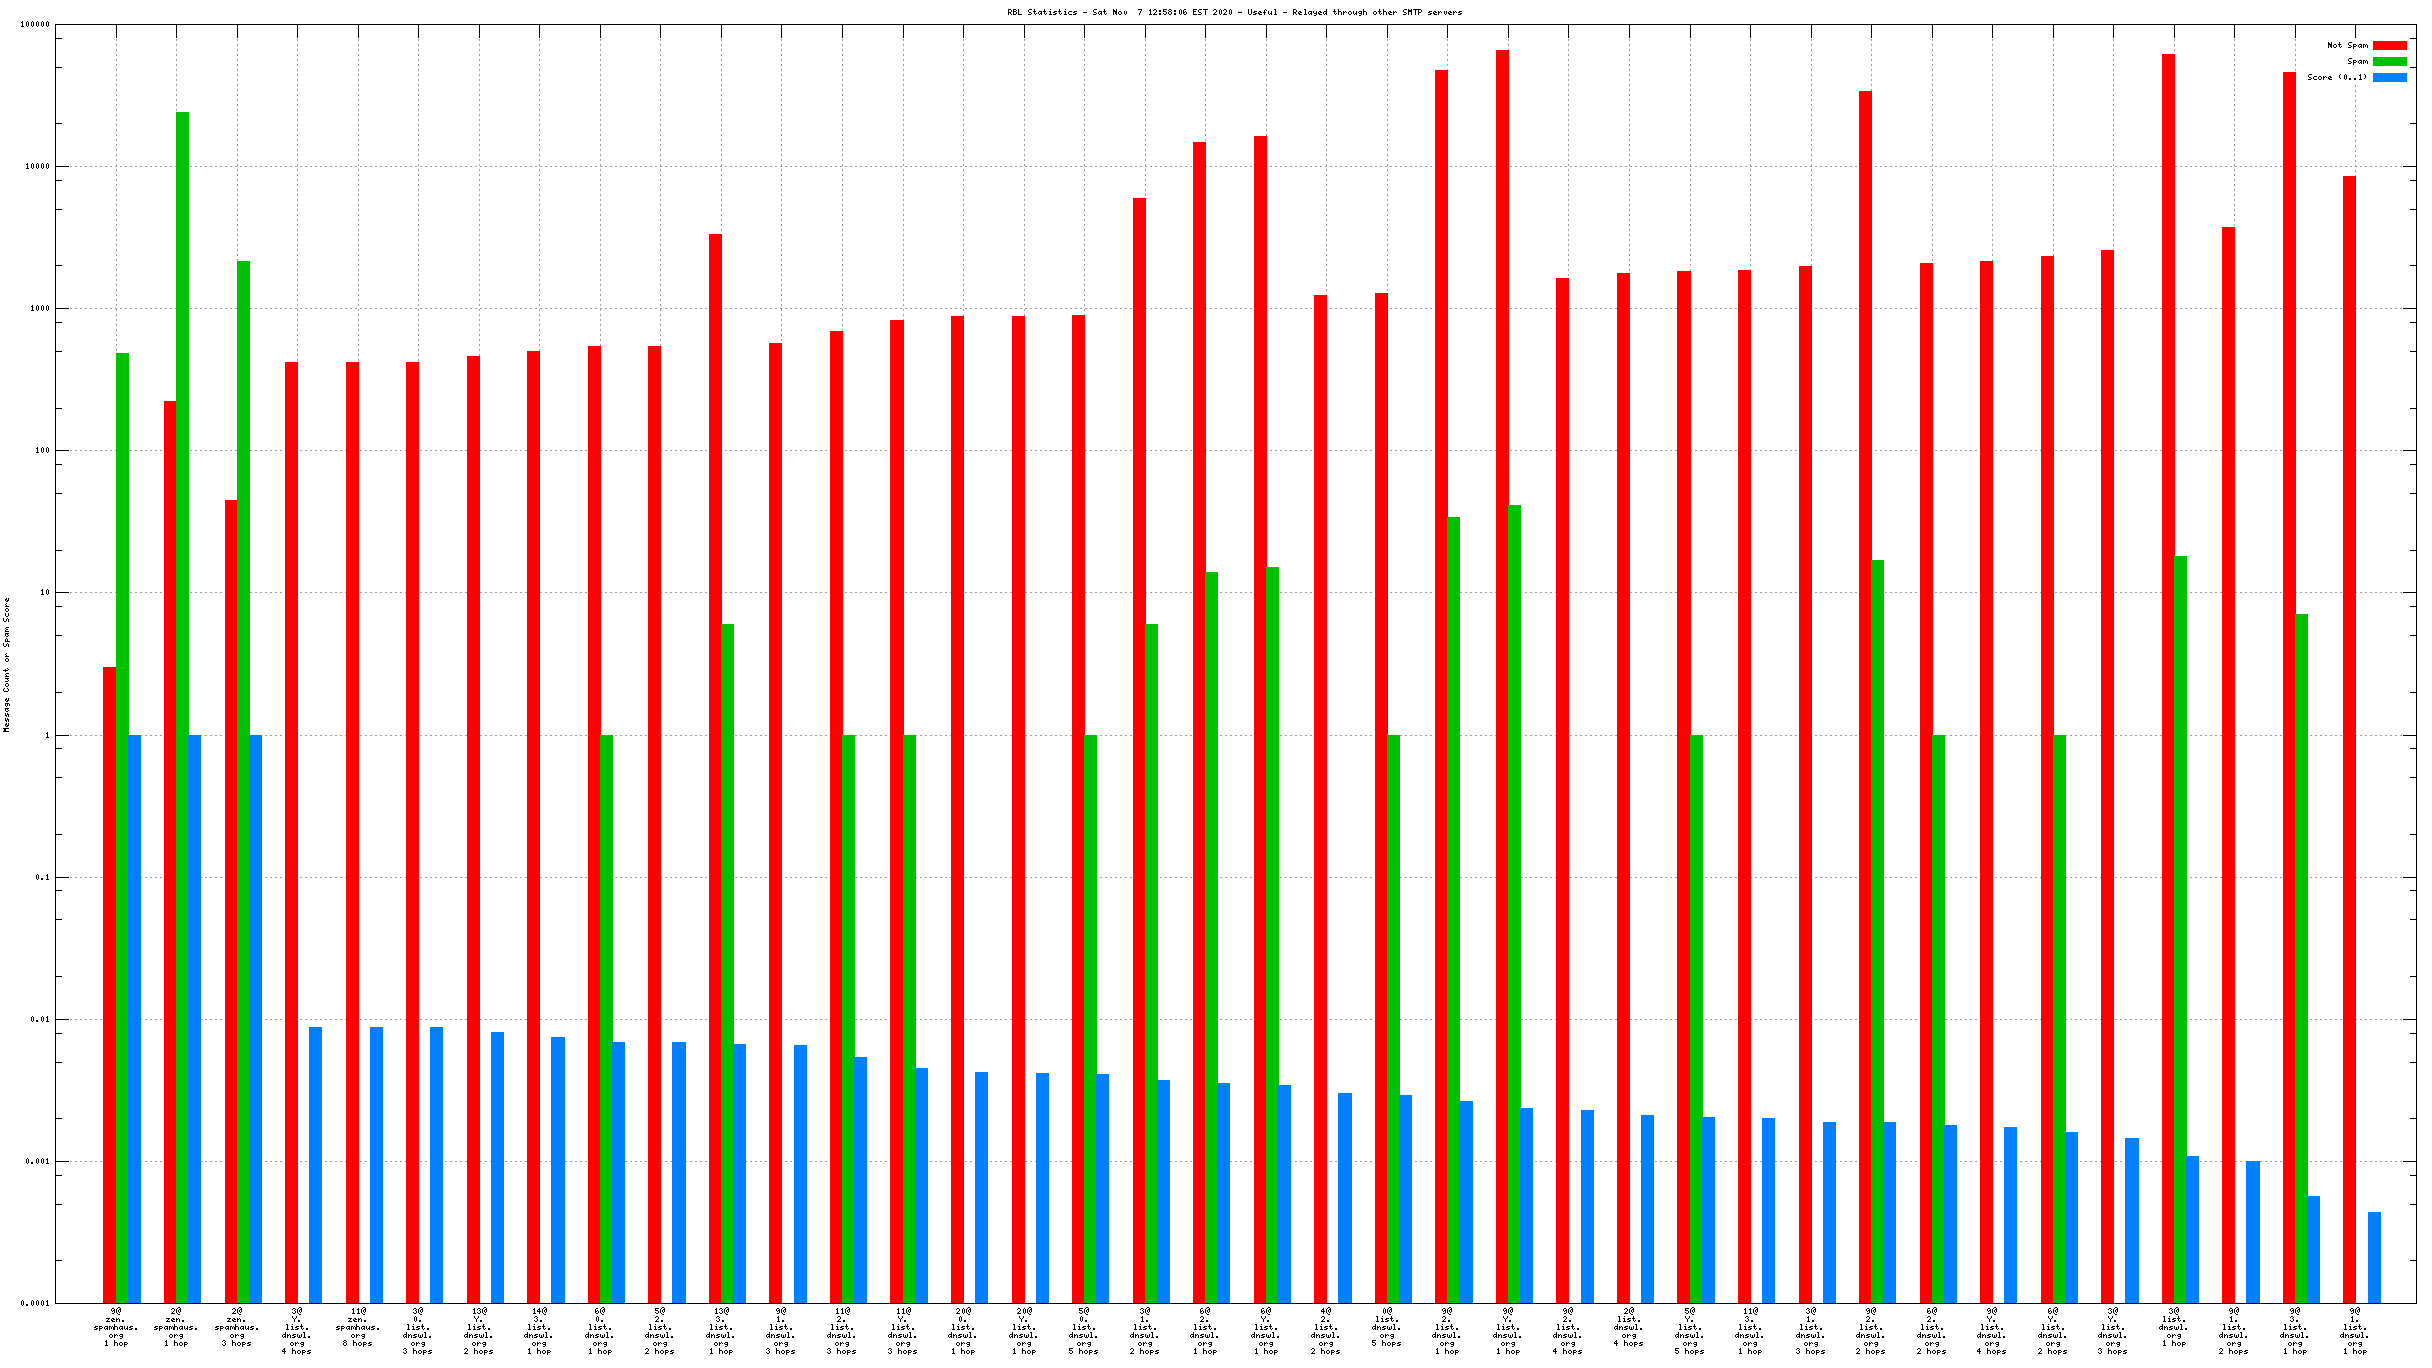Click the green Spam legend swatch
This screenshot has height=1368, width=2432.
tap(2390, 61)
